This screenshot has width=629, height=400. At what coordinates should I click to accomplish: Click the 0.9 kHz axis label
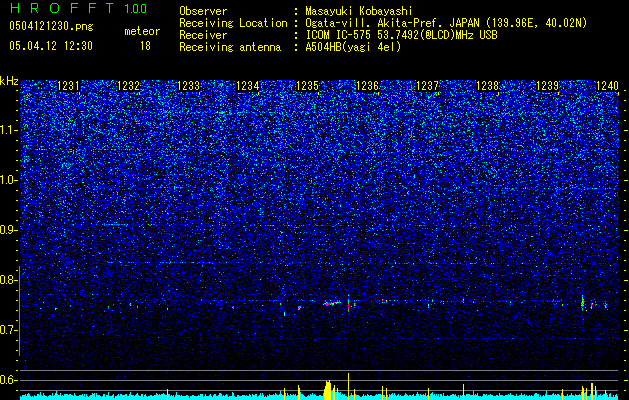point(9,230)
